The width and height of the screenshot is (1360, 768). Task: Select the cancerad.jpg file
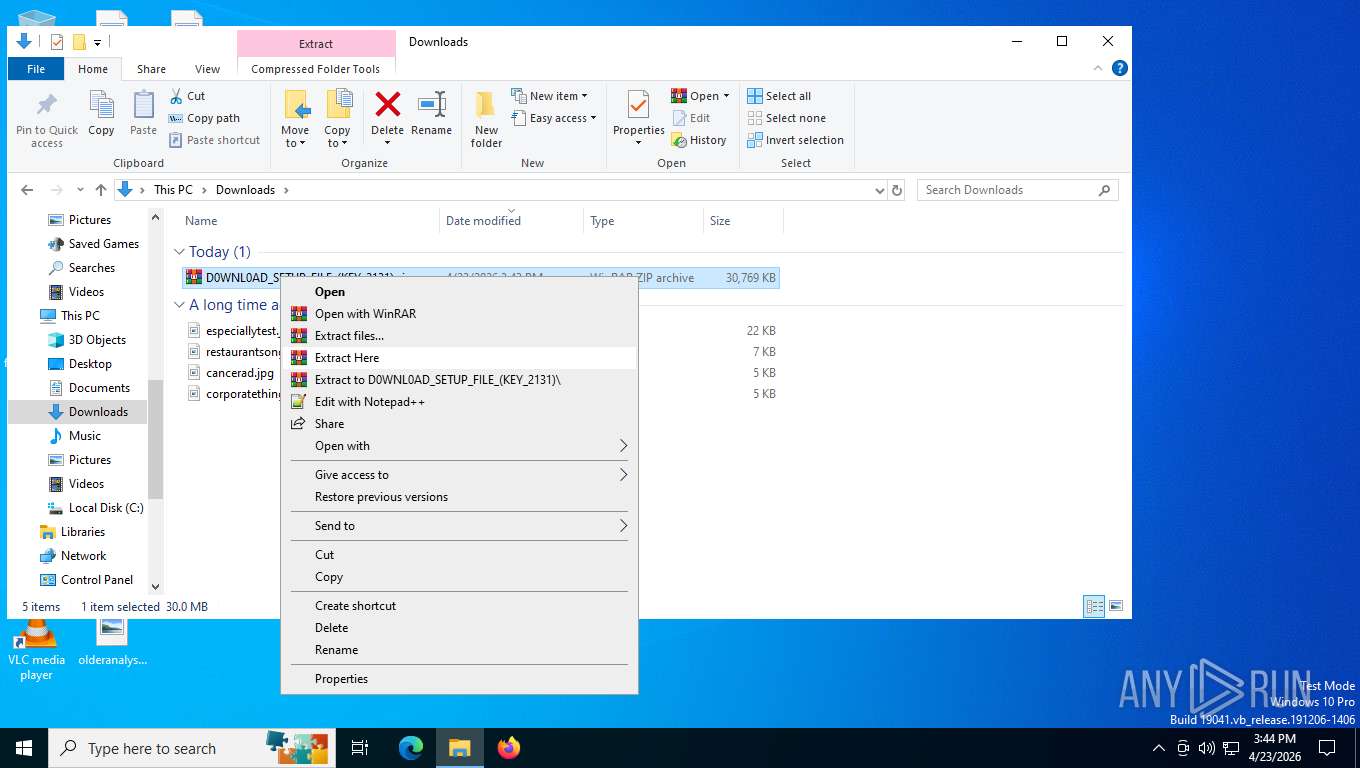click(239, 373)
